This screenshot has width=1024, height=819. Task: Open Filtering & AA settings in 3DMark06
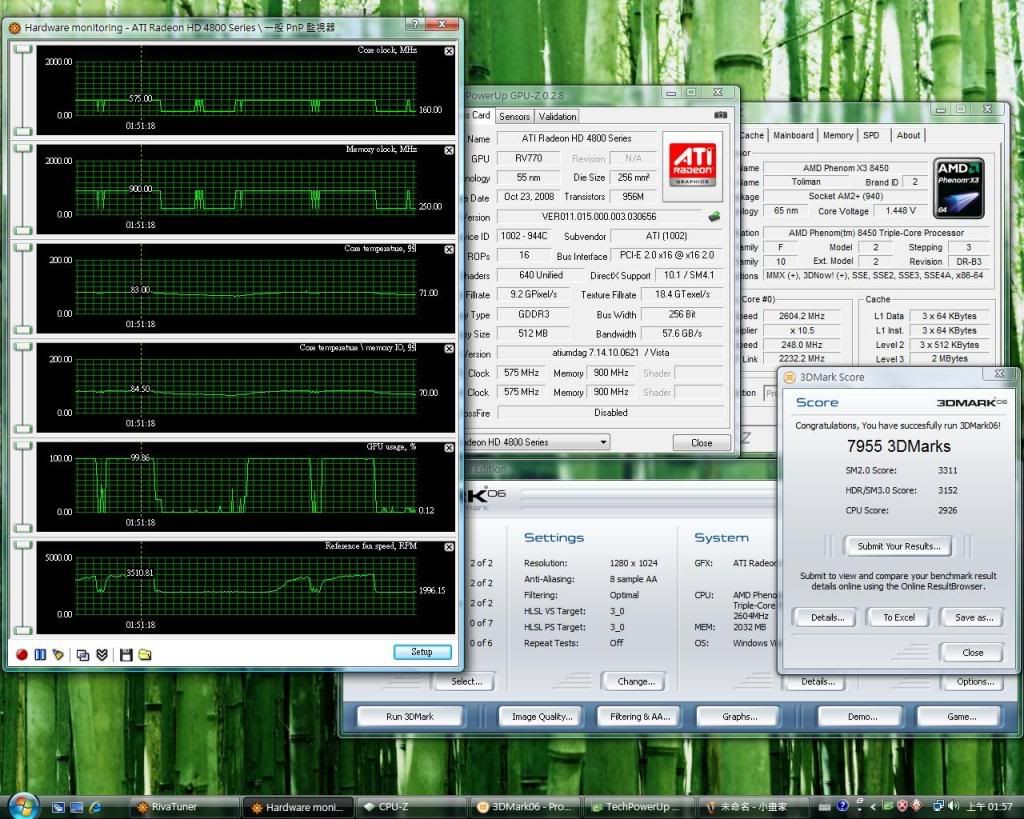[640, 716]
